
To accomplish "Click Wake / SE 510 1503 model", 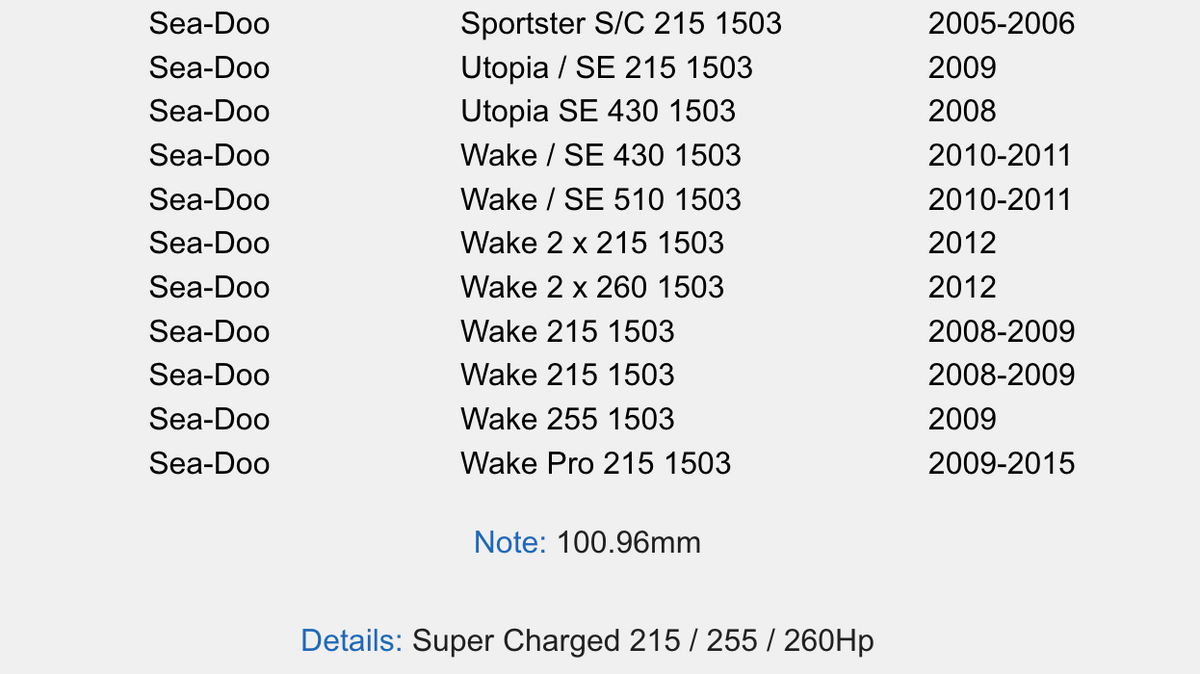I will (601, 200).
